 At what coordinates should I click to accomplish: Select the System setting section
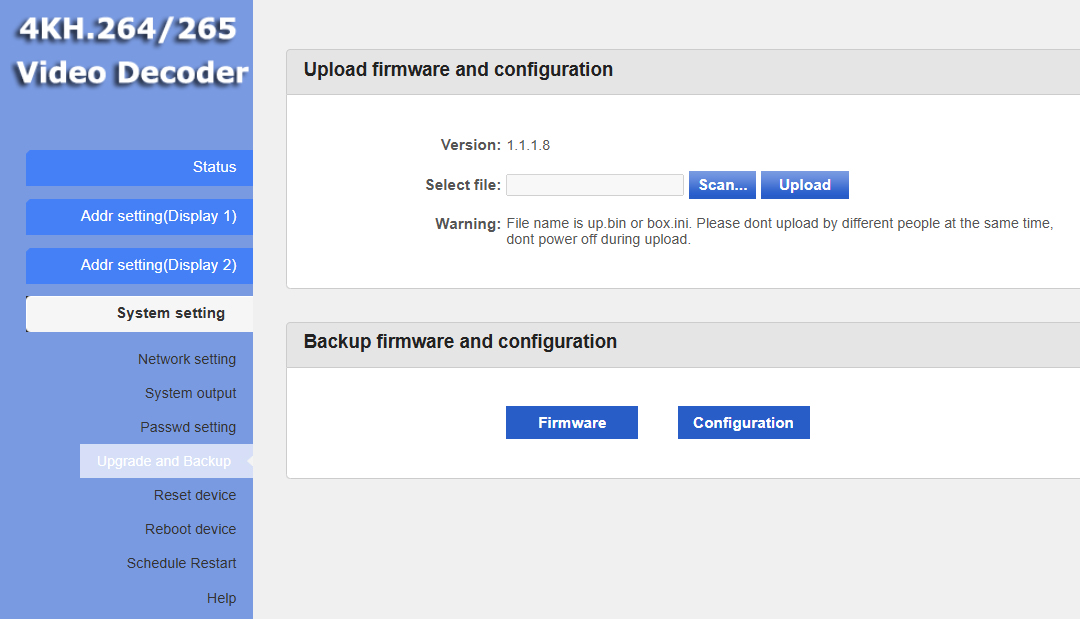pos(139,313)
